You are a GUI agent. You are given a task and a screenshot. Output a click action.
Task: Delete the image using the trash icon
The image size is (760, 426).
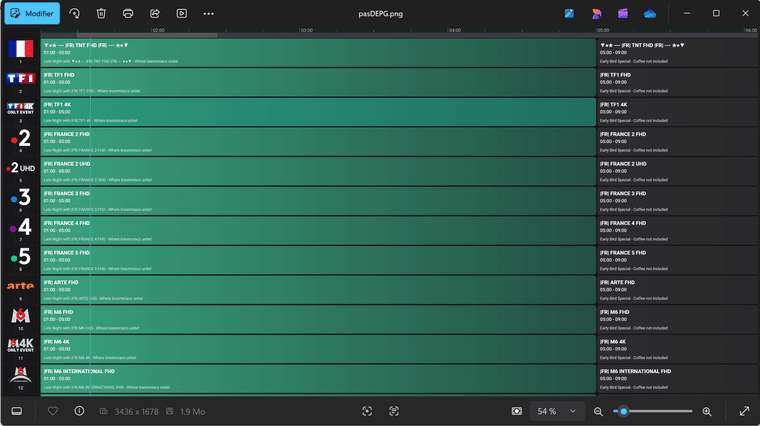point(101,14)
